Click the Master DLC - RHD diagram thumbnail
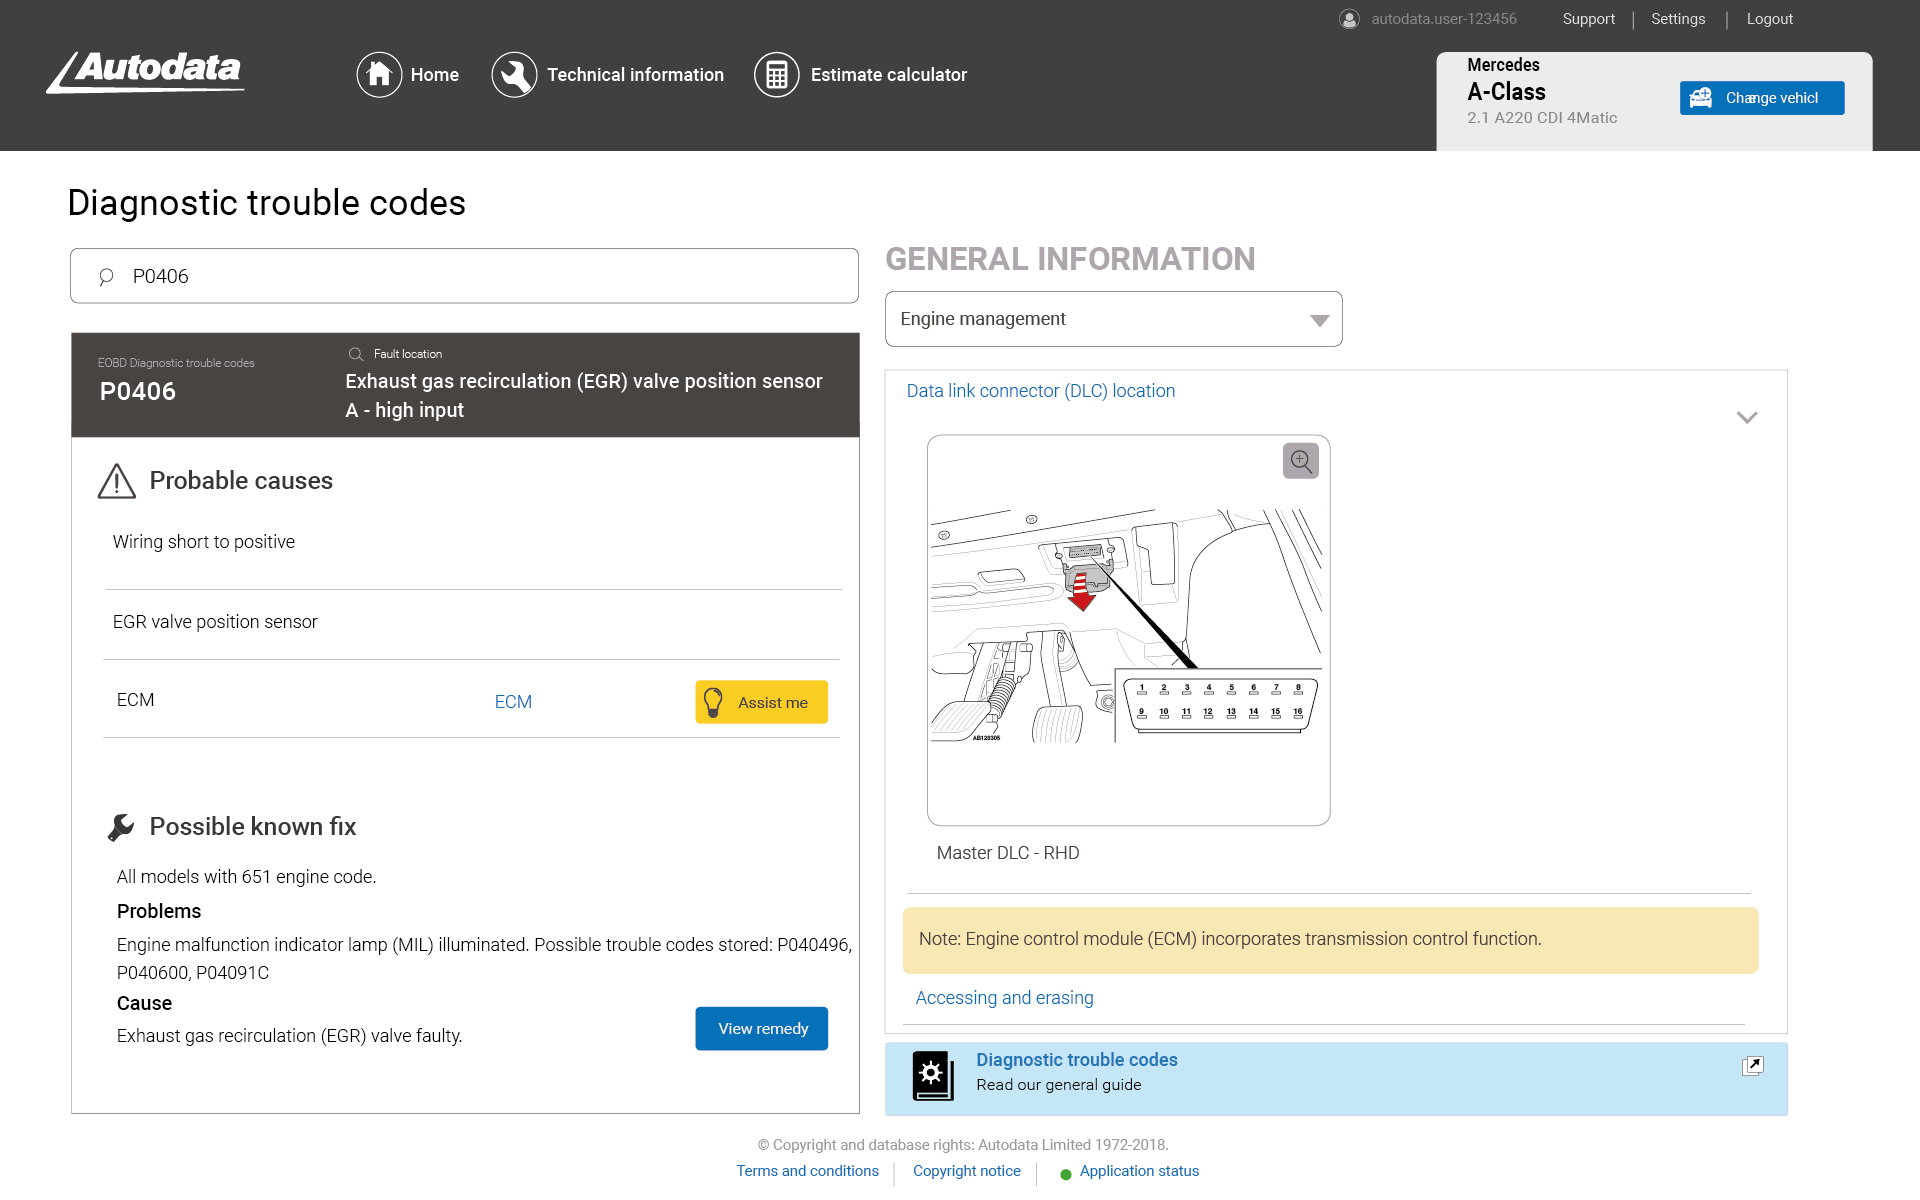Image resolution: width=1920 pixels, height=1200 pixels. tap(1128, 629)
